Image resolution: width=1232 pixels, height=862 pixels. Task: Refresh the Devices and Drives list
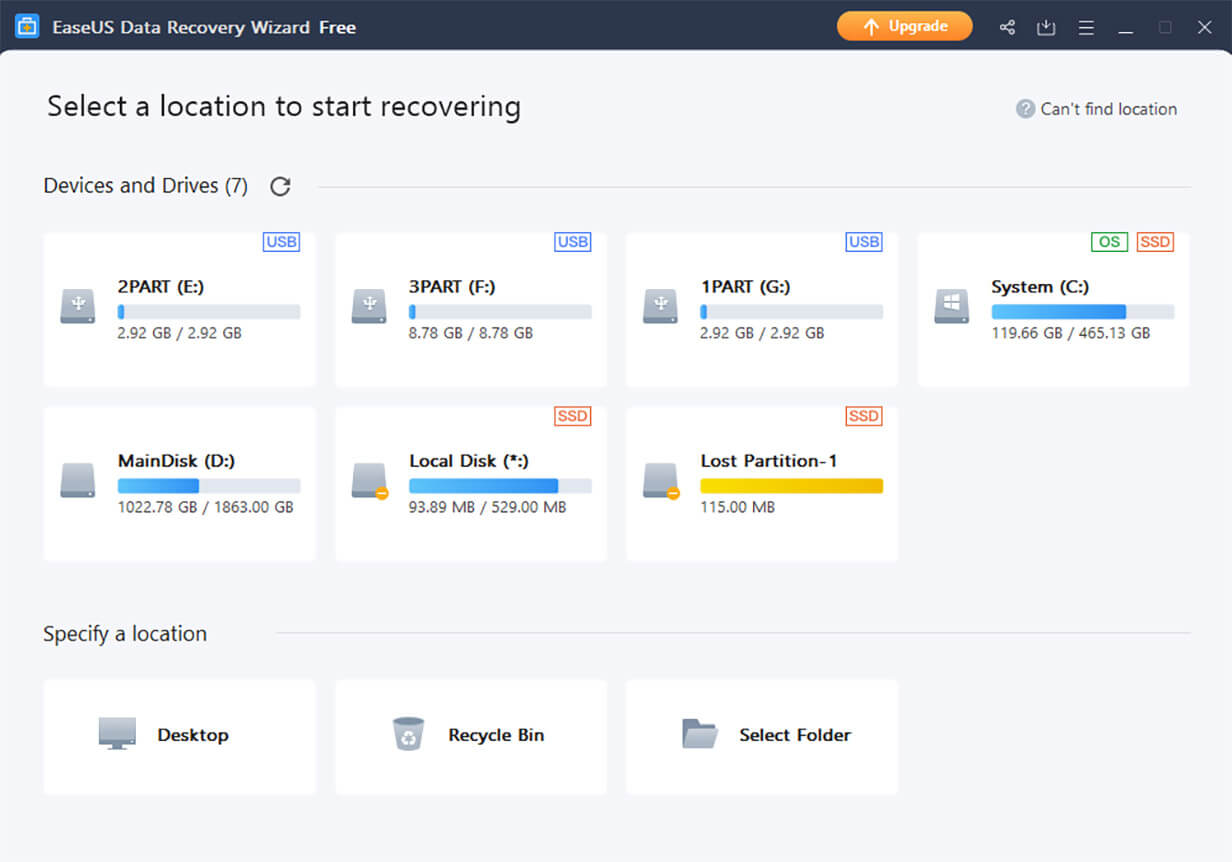pyautogui.click(x=281, y=186)
